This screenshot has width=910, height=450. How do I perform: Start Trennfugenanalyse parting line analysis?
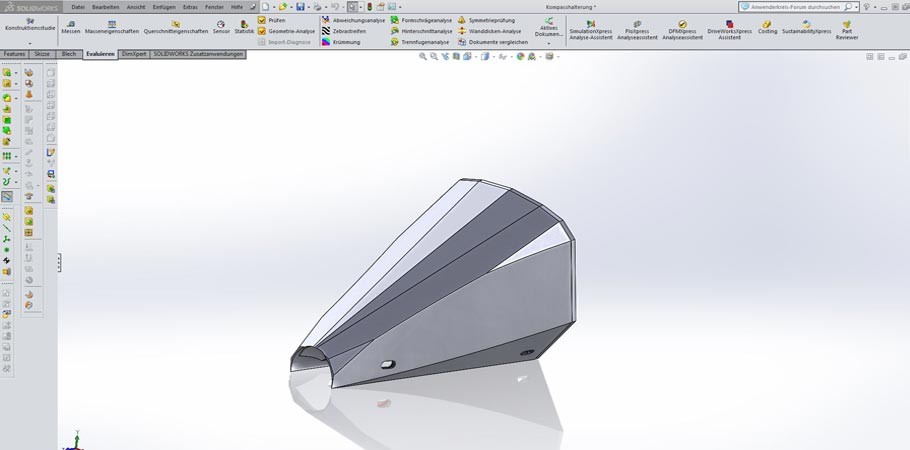click(420, 42)
